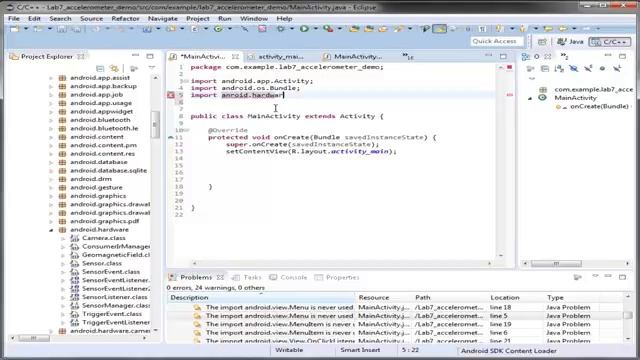Open the Window menu
The height and width of the screenshot is (360, 640).
click(253, 19)
